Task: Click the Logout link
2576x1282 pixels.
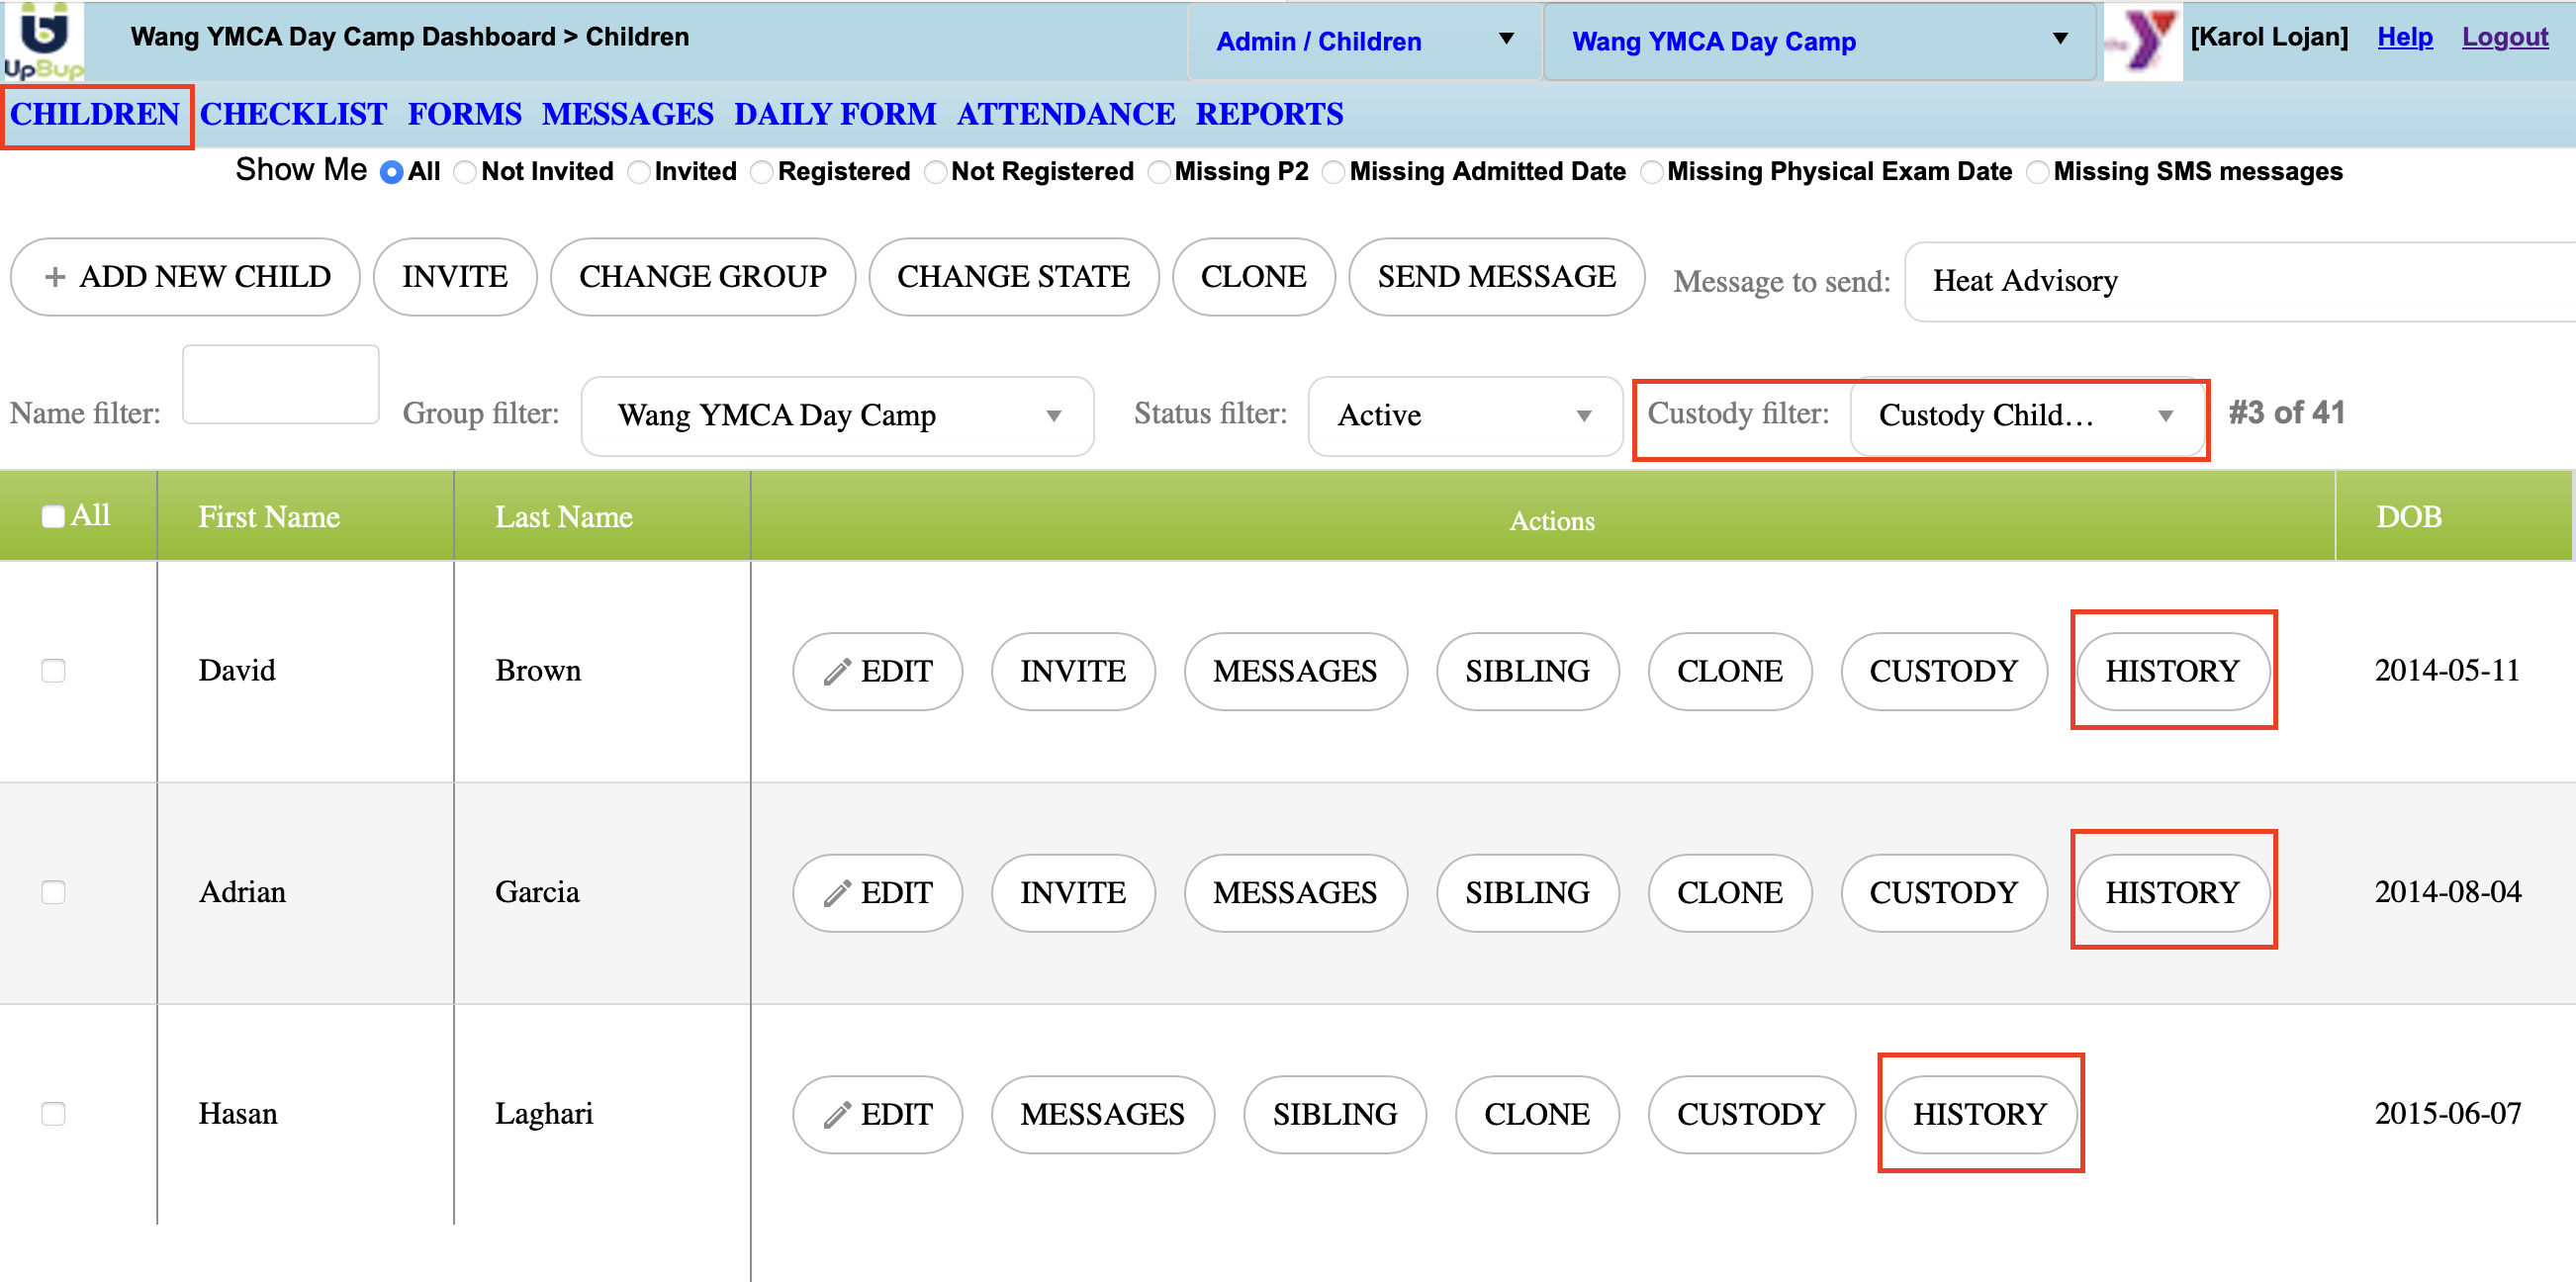Action: [x=2503, y=37]
